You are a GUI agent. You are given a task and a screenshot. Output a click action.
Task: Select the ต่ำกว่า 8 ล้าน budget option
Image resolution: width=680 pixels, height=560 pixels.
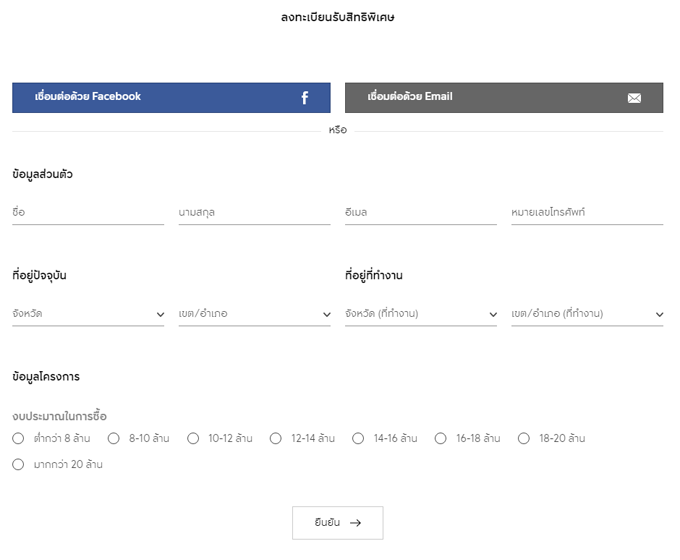tap(18, 438)
